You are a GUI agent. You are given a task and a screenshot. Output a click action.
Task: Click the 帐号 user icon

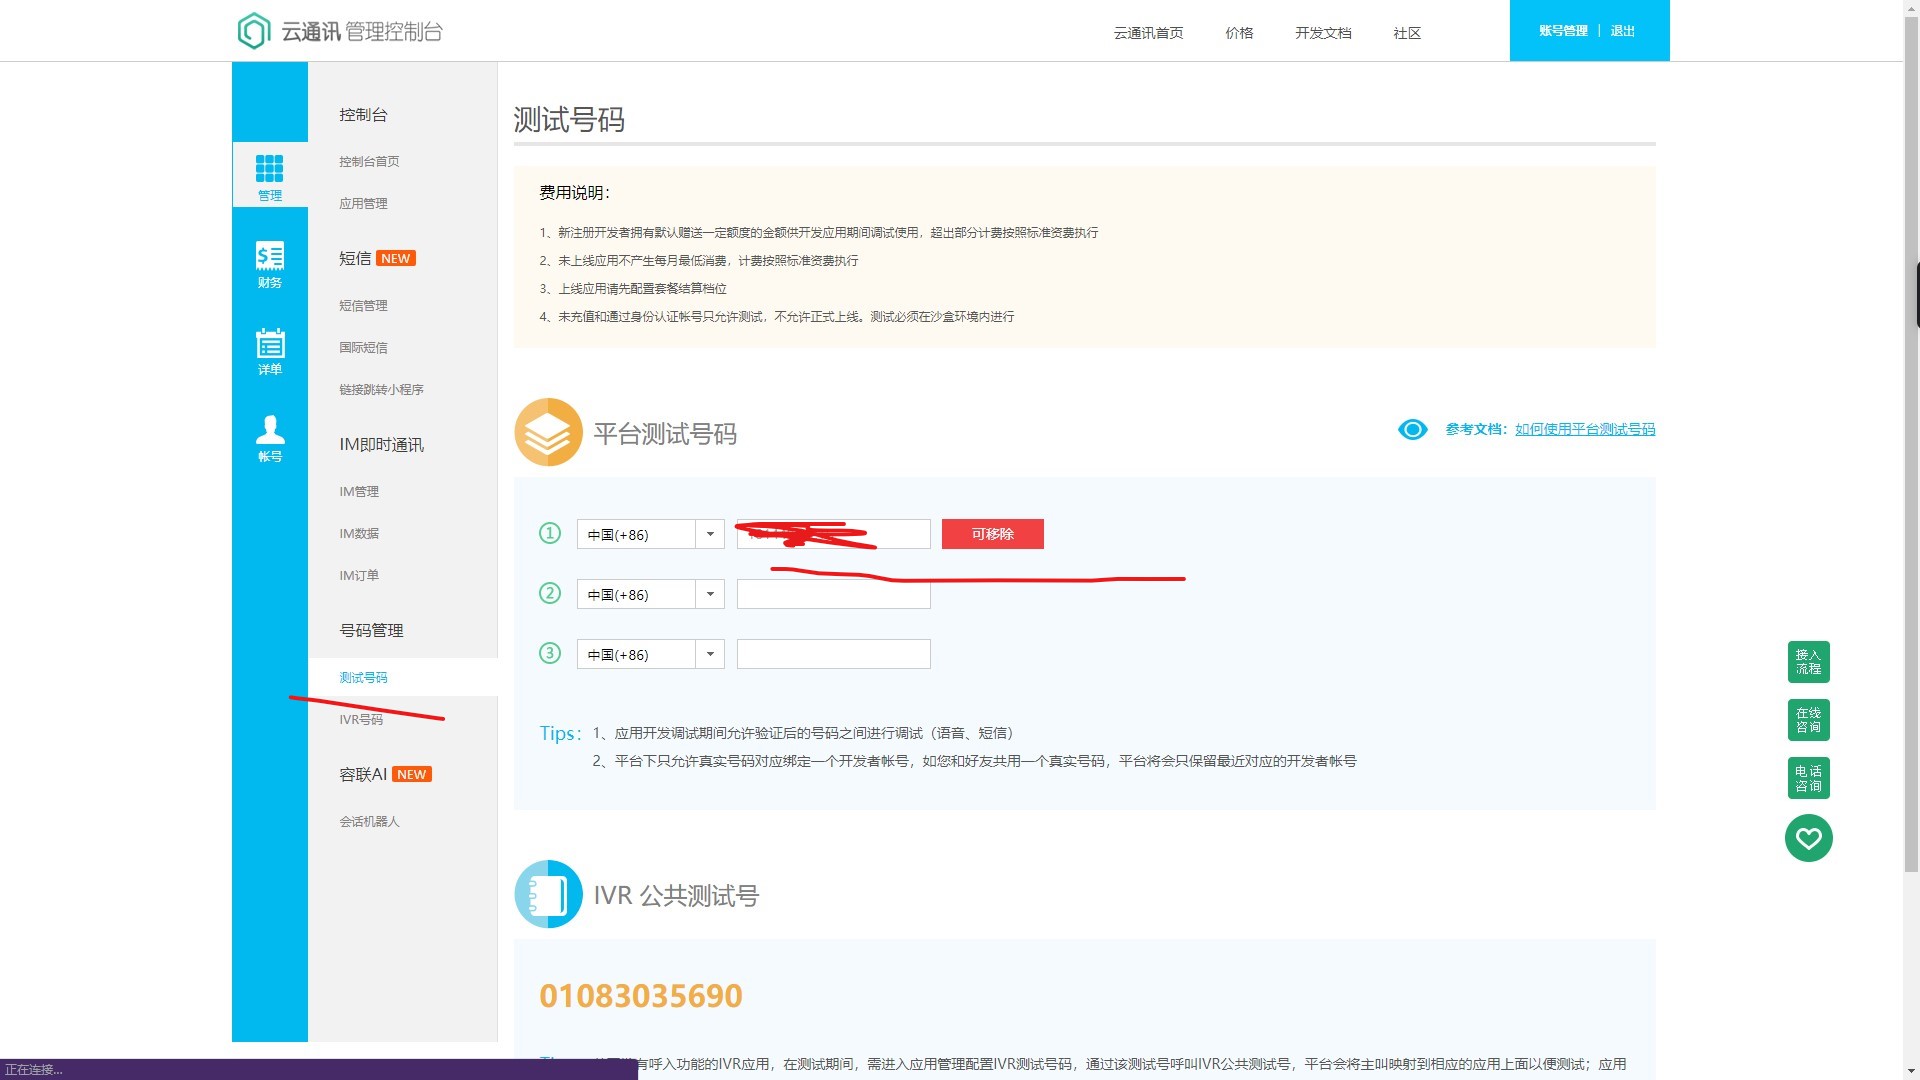pos(269,431)
